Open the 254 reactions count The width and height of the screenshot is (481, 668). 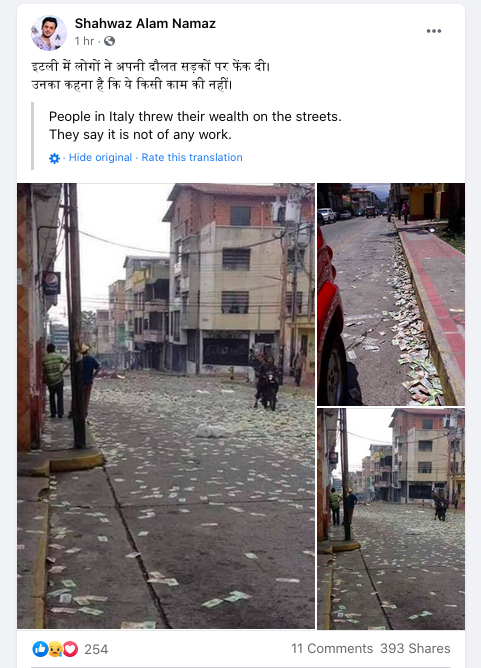96,649
